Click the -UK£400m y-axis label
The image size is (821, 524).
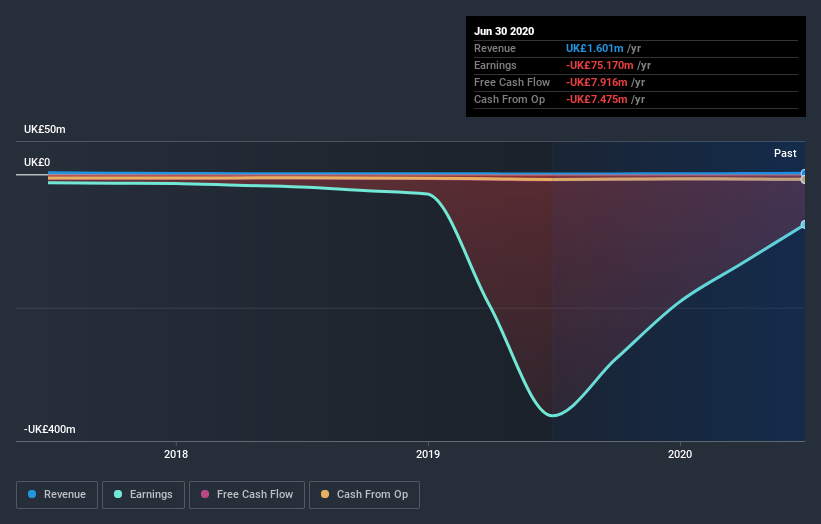coord(50,429)
